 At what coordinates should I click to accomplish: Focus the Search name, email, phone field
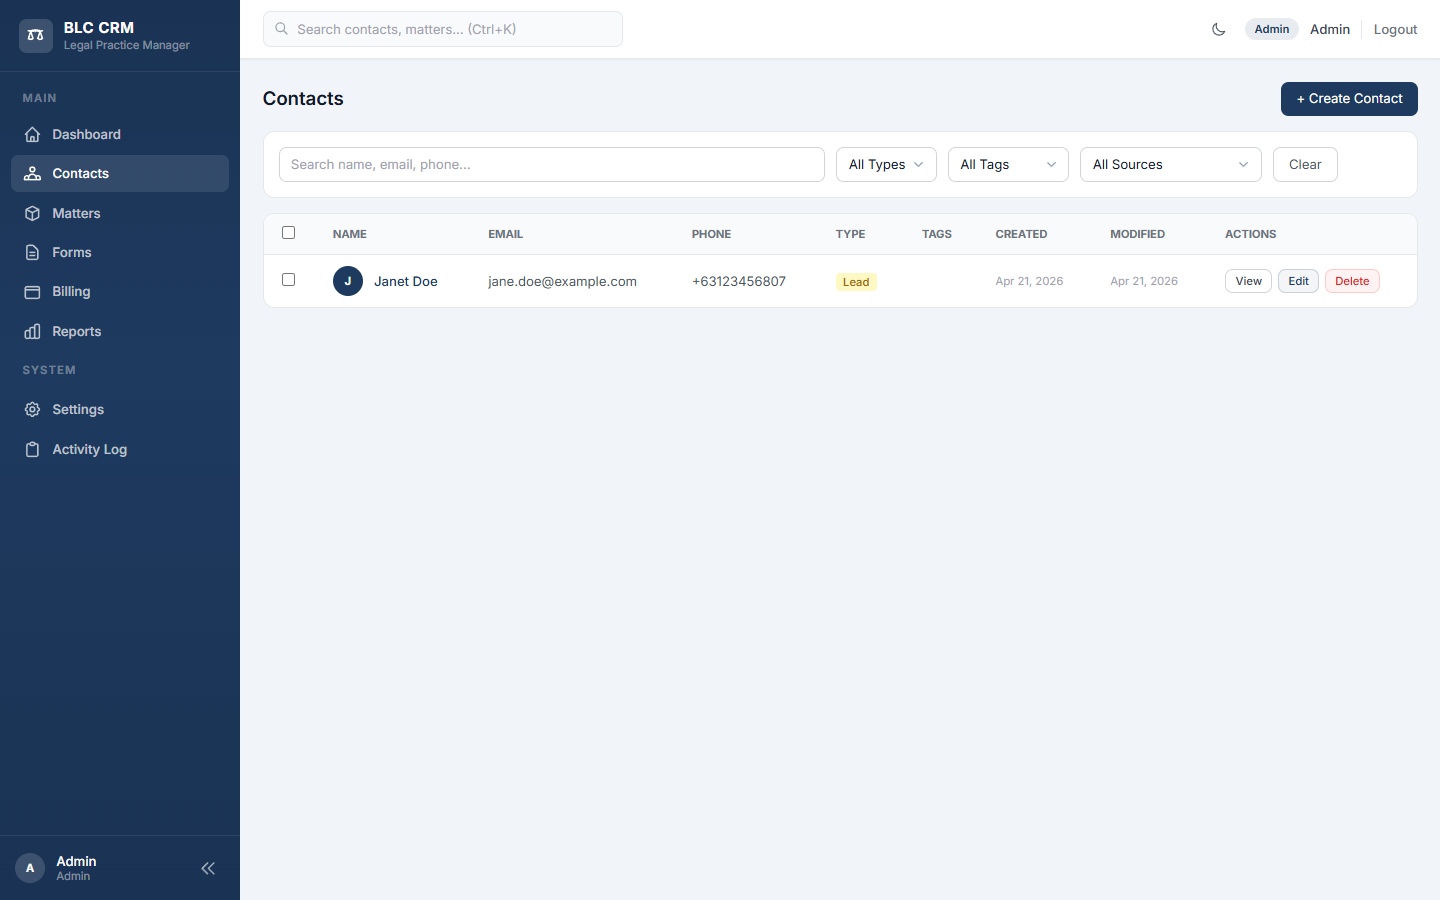[552, 164]
